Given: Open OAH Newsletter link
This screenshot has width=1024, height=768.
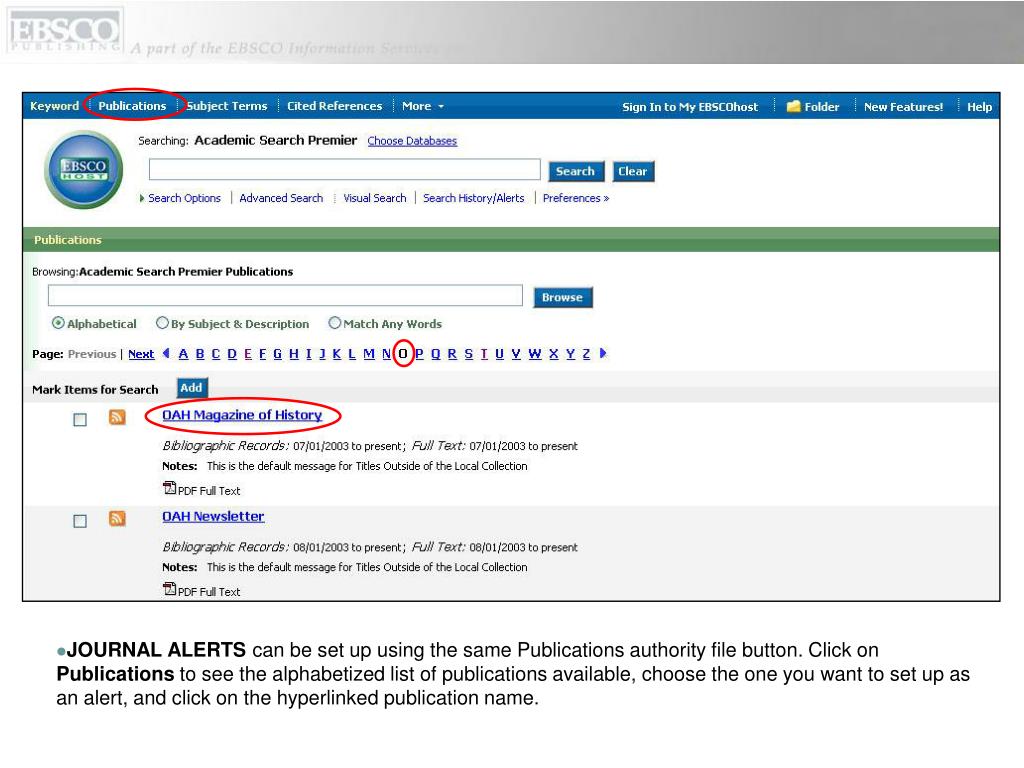Looking at the screenshot, I should pyautogui.click(x=213, y=516).
